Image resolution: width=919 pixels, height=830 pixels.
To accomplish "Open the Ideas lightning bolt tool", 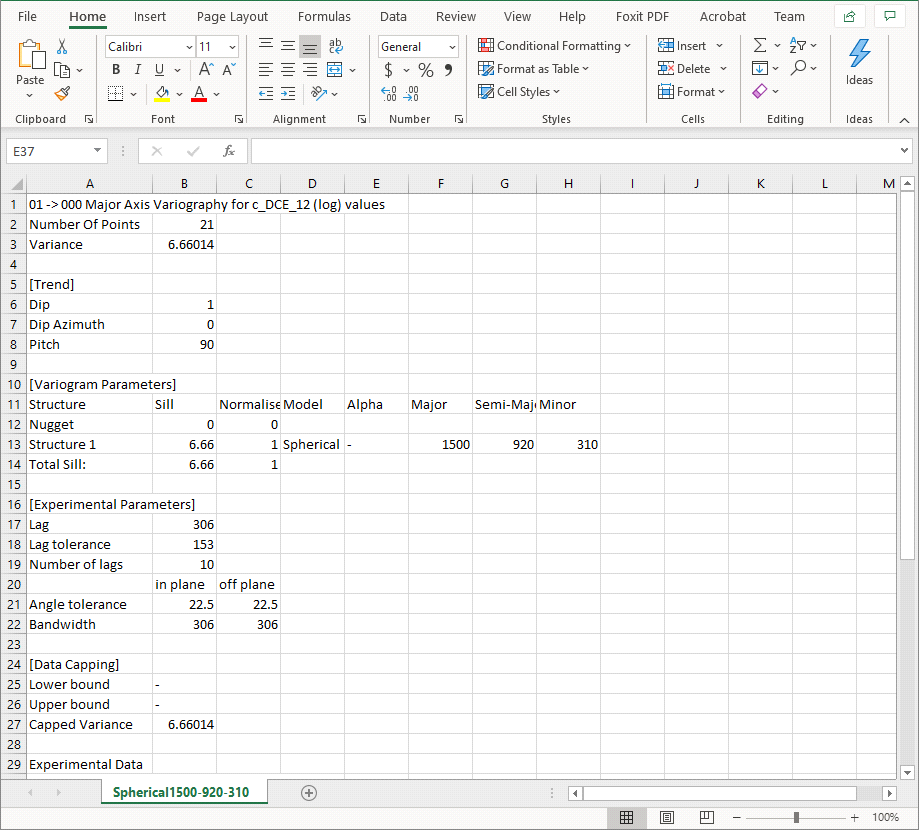I will (x=859, y=62).
